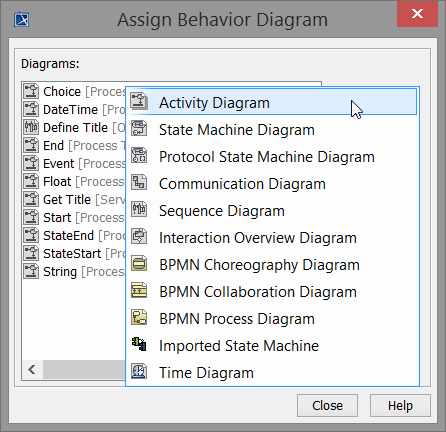This screenshot has height=432, width=446.
Task: Click the horizontal scrollbar left arrow
Action: pyautogui.click(x=32, y=369)
